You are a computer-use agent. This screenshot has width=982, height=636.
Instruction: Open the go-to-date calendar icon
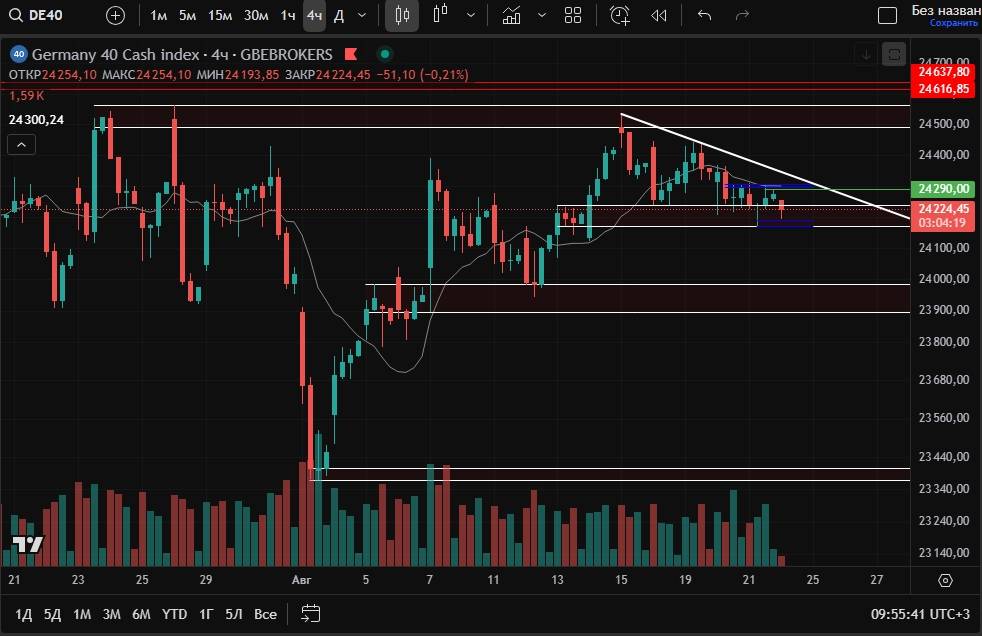pyautogui.click(x=310, y=613)
